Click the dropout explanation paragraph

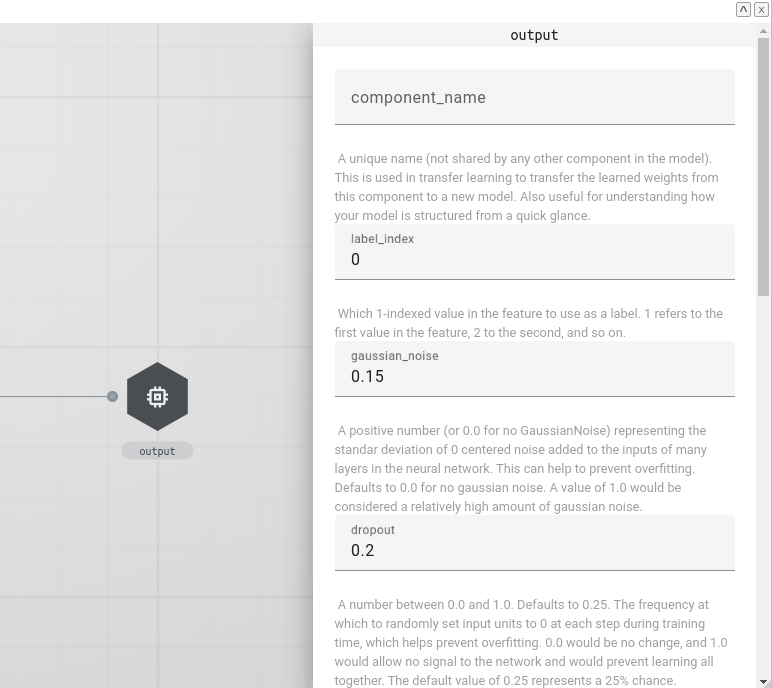pos(530,642)
